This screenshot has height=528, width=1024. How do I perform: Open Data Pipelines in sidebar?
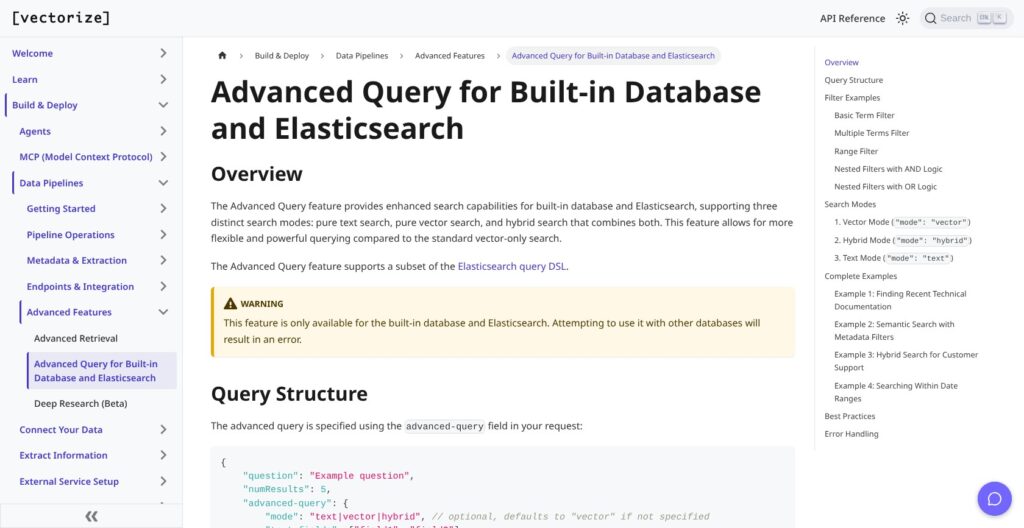(x=51, y=183)
